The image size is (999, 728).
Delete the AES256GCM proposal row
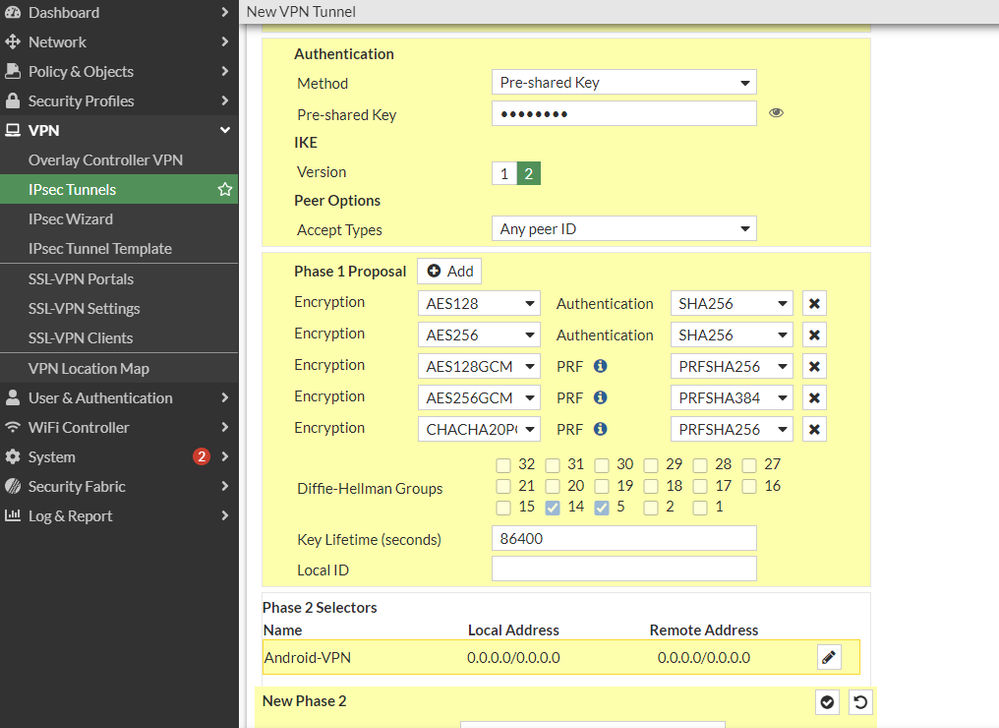(814, 398)
